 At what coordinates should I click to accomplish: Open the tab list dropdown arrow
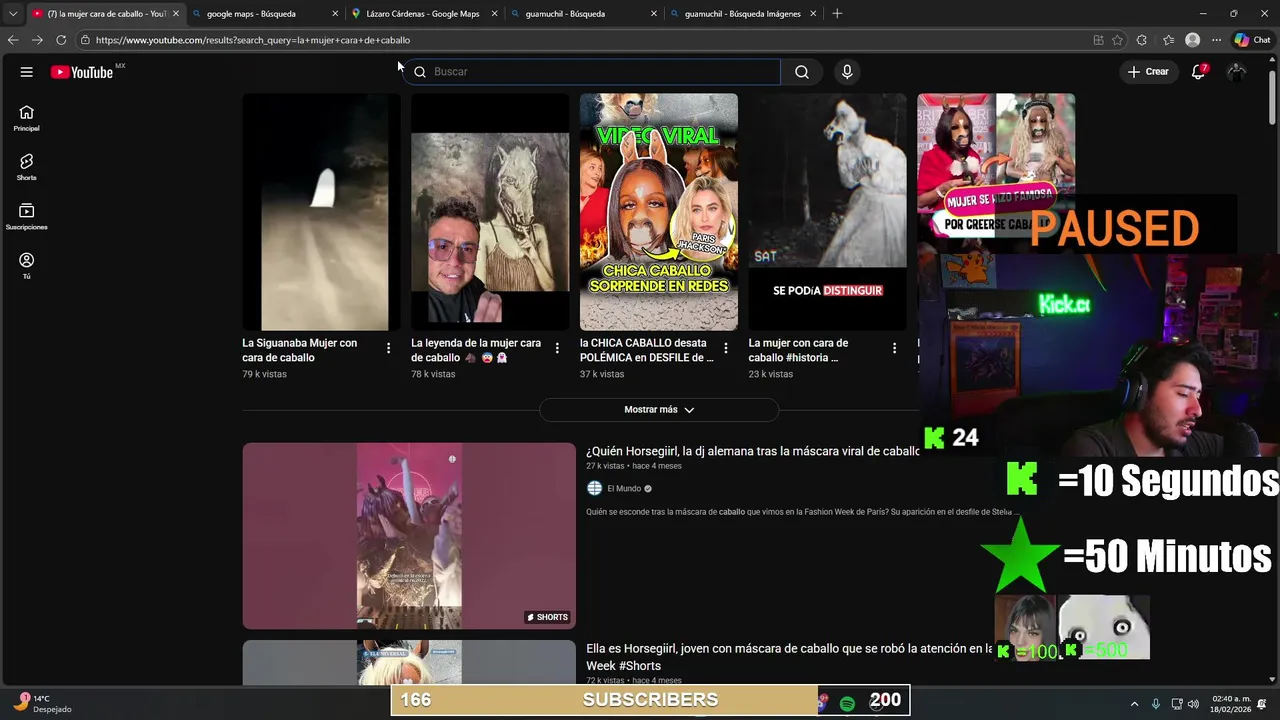pos(12,14)
